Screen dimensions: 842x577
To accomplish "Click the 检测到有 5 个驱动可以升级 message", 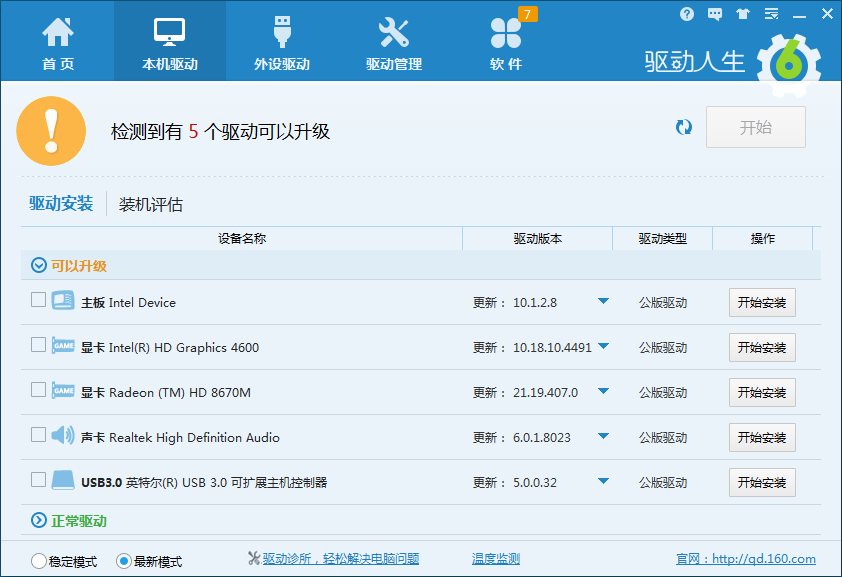I will (220, 132).
